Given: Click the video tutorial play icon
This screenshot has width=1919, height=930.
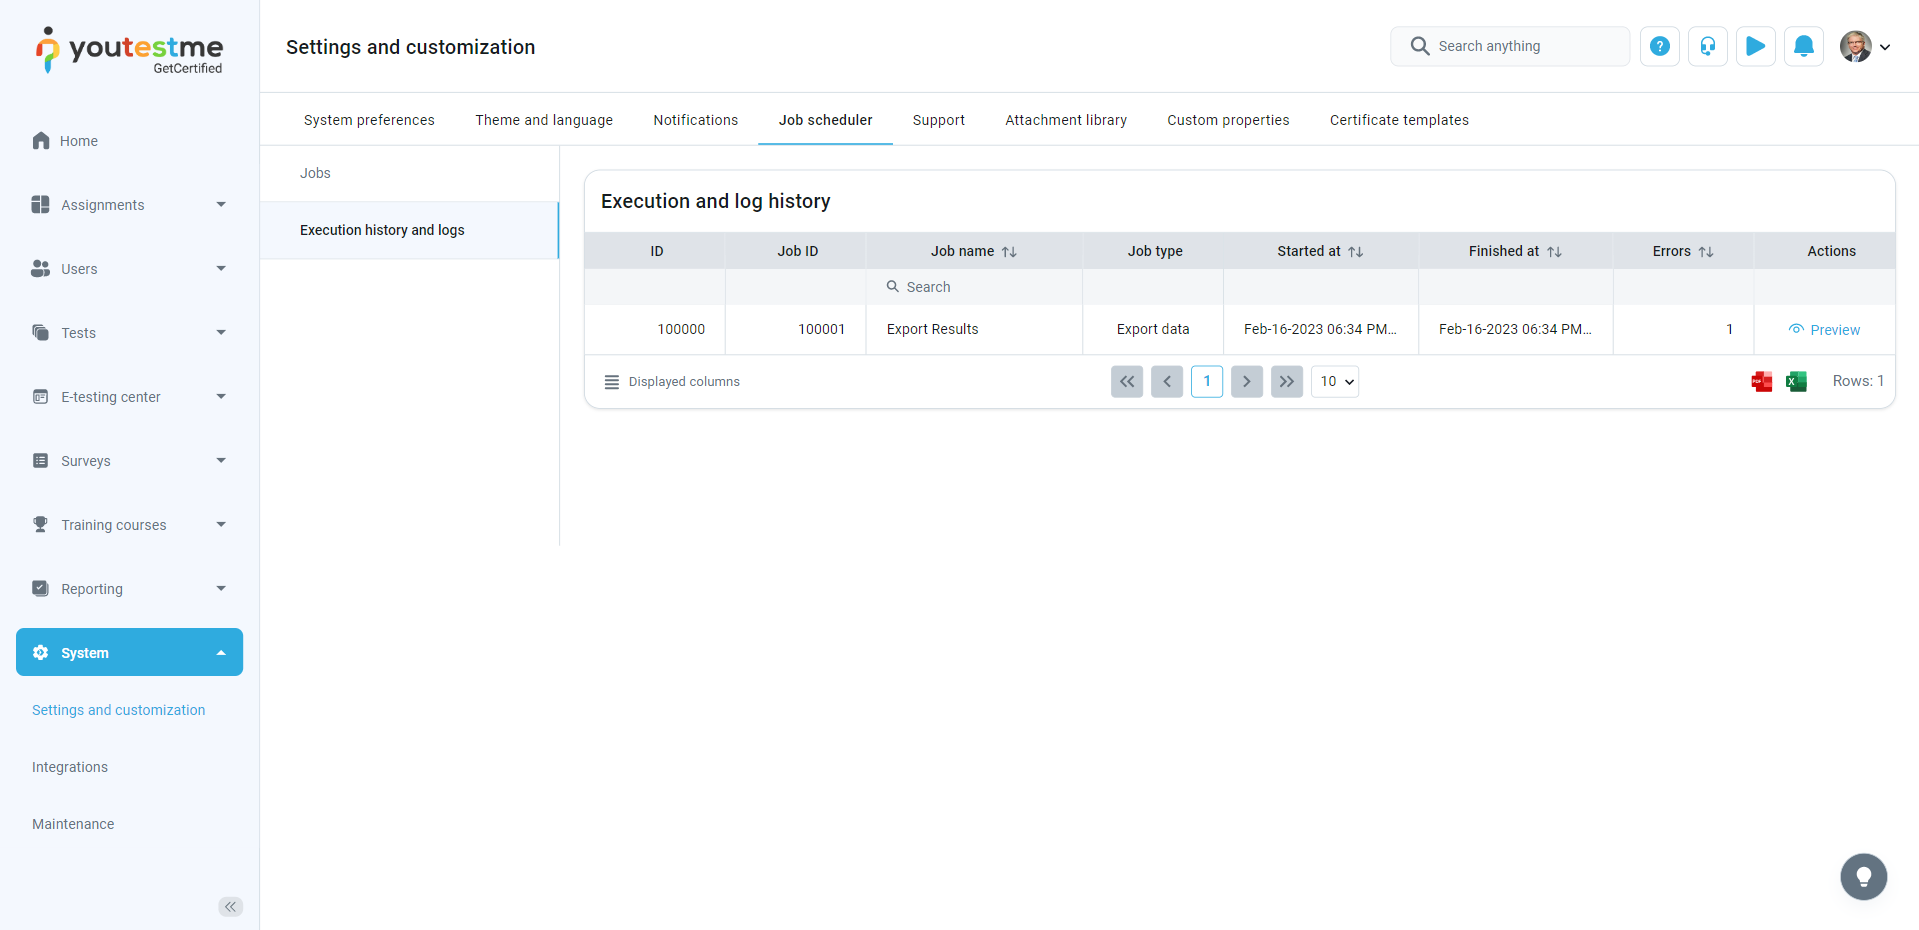Looking at the screenshot, I should click(x=1755, y=46).
